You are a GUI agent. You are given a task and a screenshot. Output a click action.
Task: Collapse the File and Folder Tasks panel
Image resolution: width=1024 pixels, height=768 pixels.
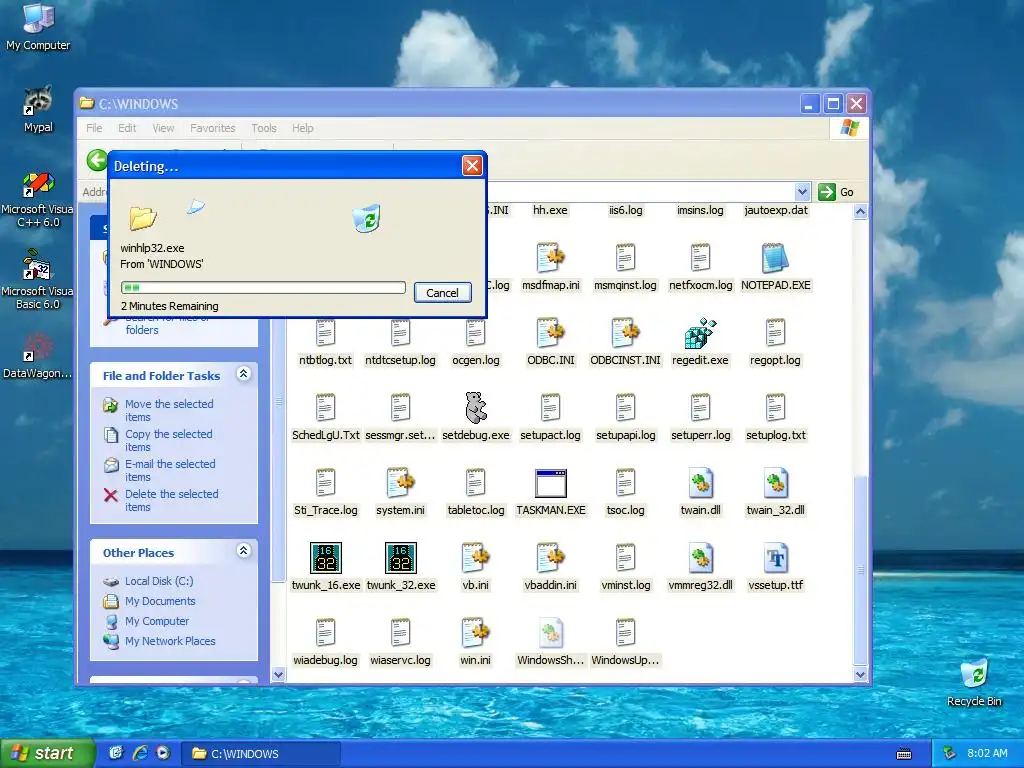pos(244,374)
